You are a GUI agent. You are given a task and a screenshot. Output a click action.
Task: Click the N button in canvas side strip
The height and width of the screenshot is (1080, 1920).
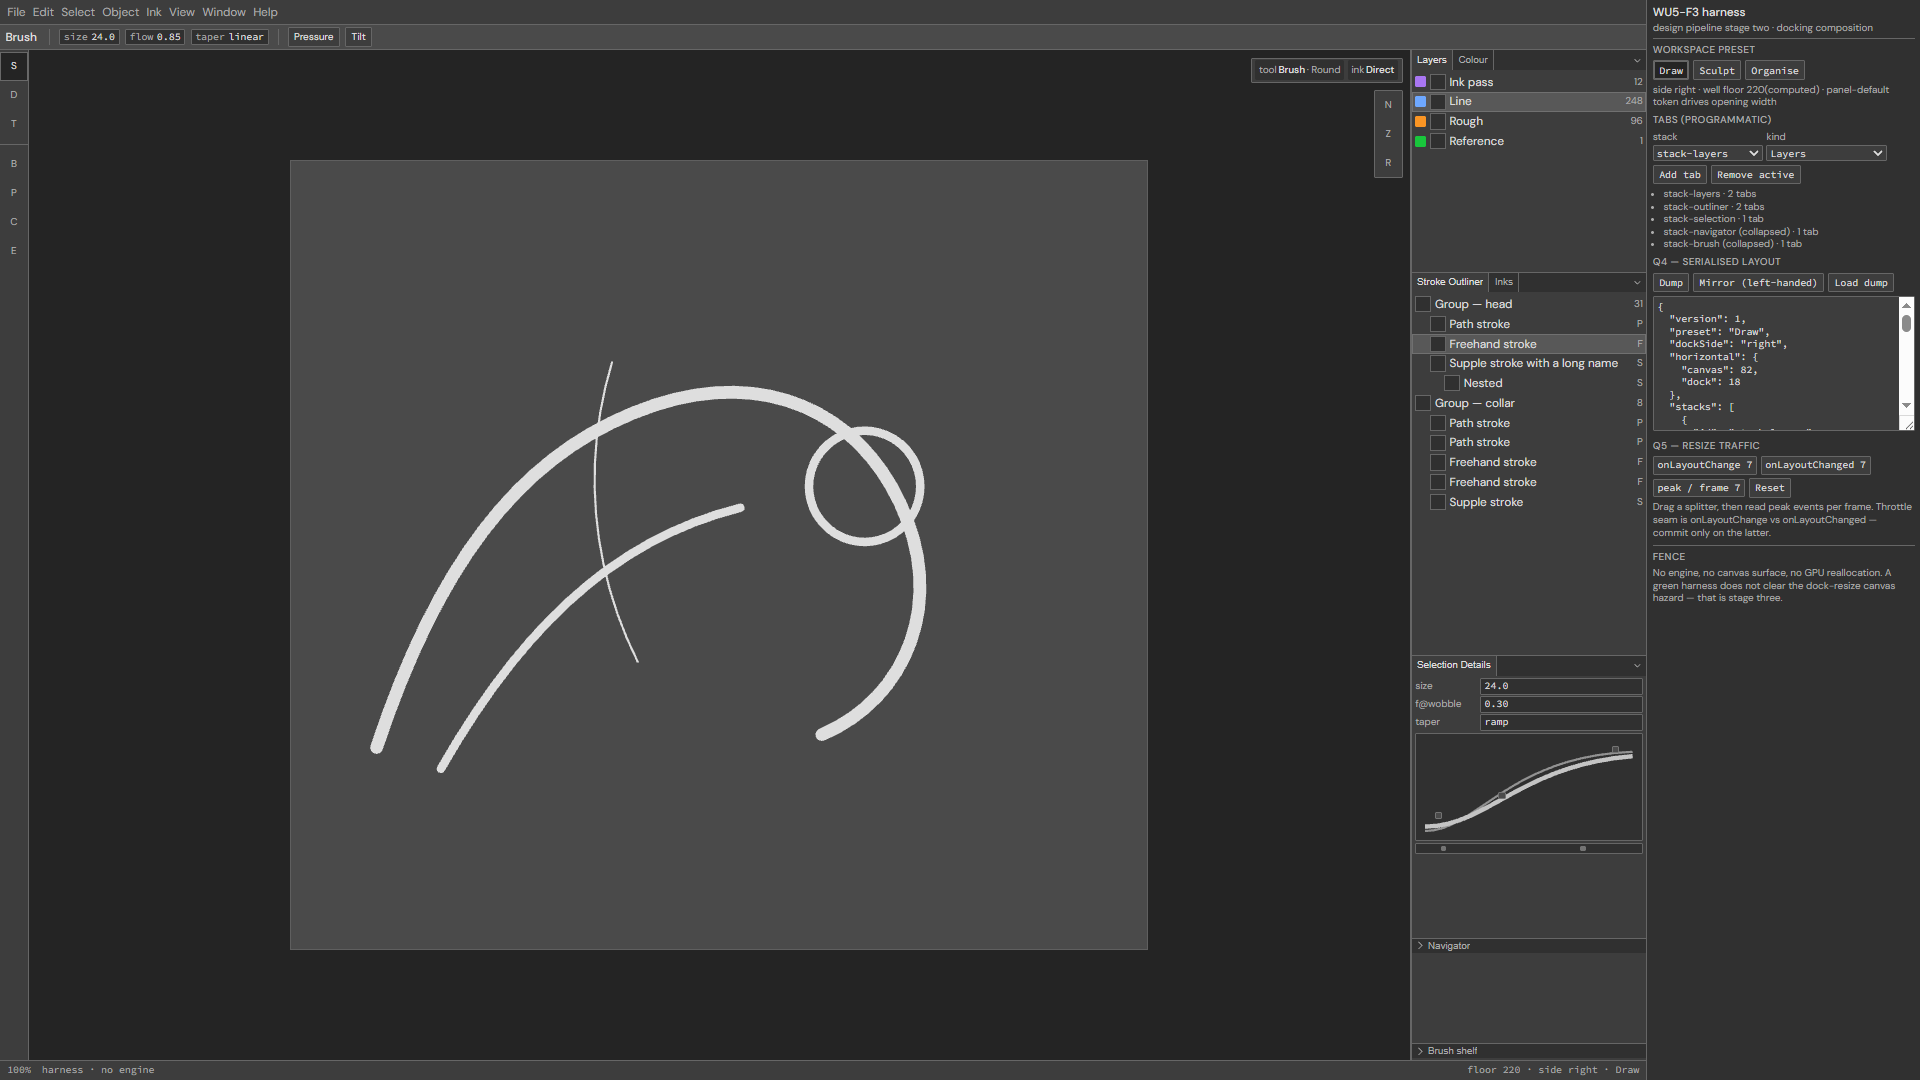point(1388,105)
